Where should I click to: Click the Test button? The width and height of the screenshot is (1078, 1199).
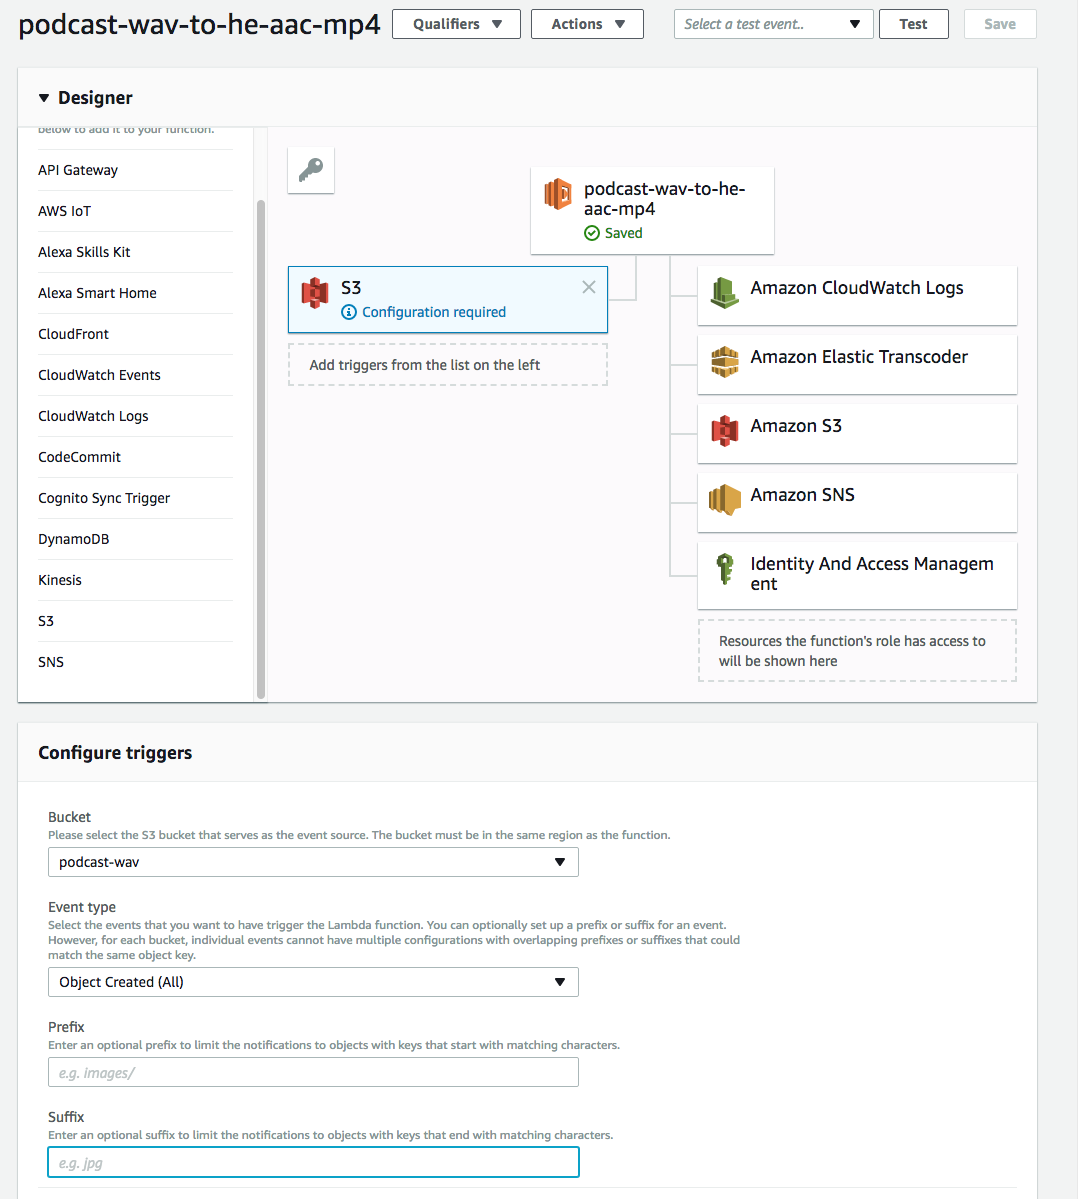coord(914,24)
